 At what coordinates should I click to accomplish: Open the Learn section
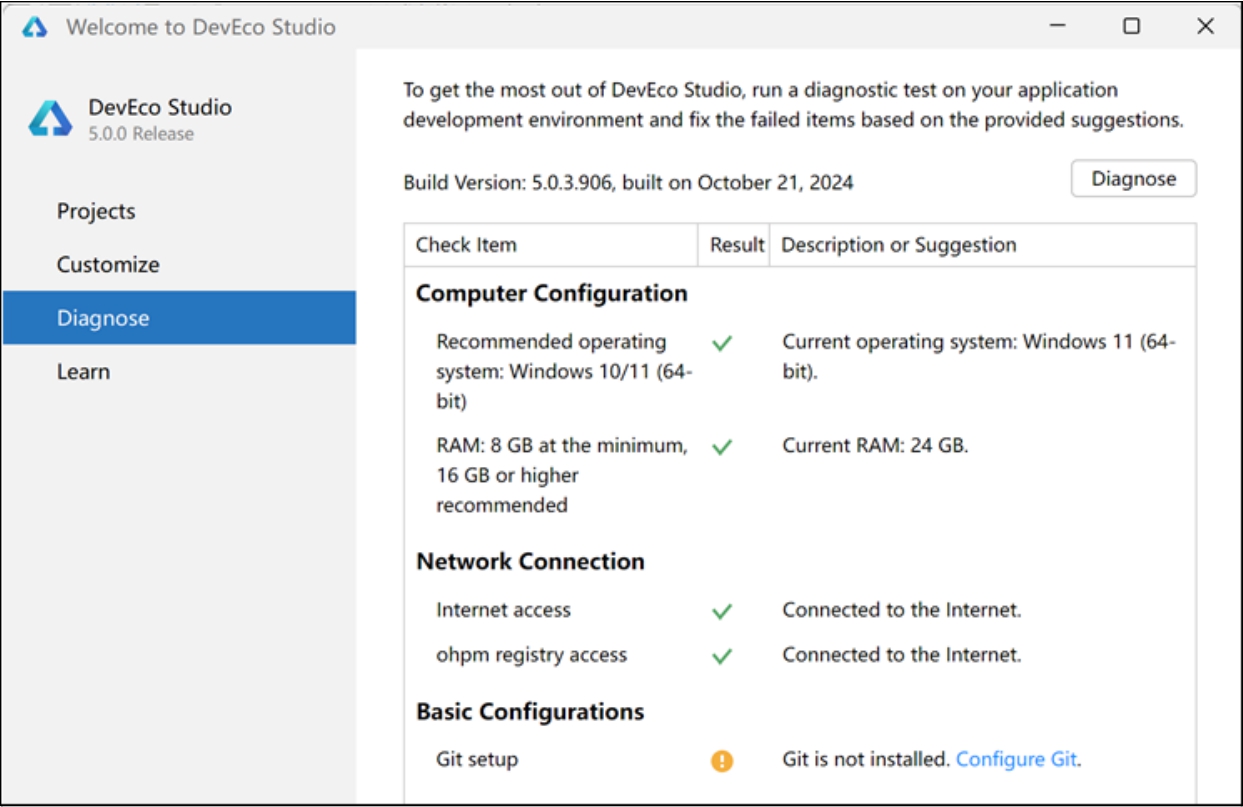[83, 371]
